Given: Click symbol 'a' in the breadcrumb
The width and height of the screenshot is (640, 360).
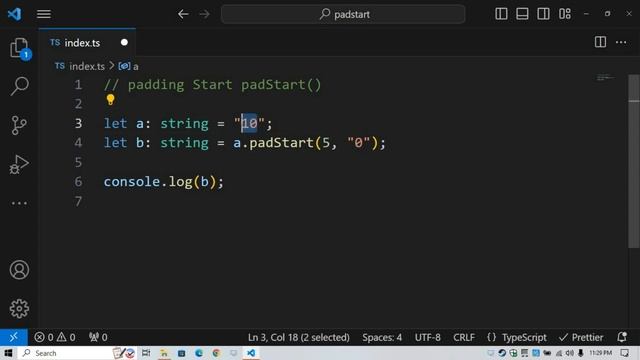Looking at the screenshot, I should click(x=129, y=66).
